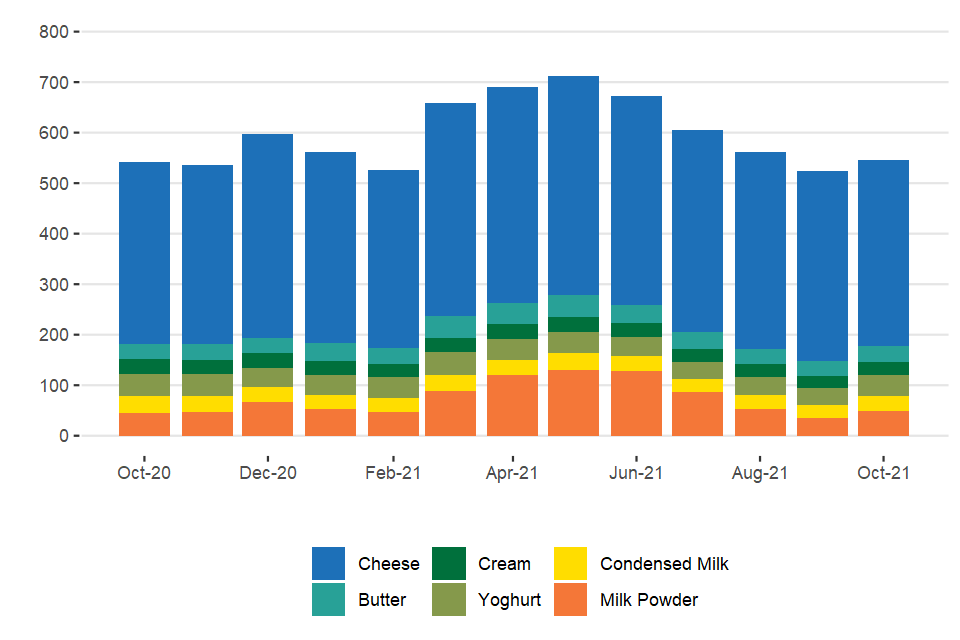Click the 500 y-axis tick label

[x=53, y=184]
